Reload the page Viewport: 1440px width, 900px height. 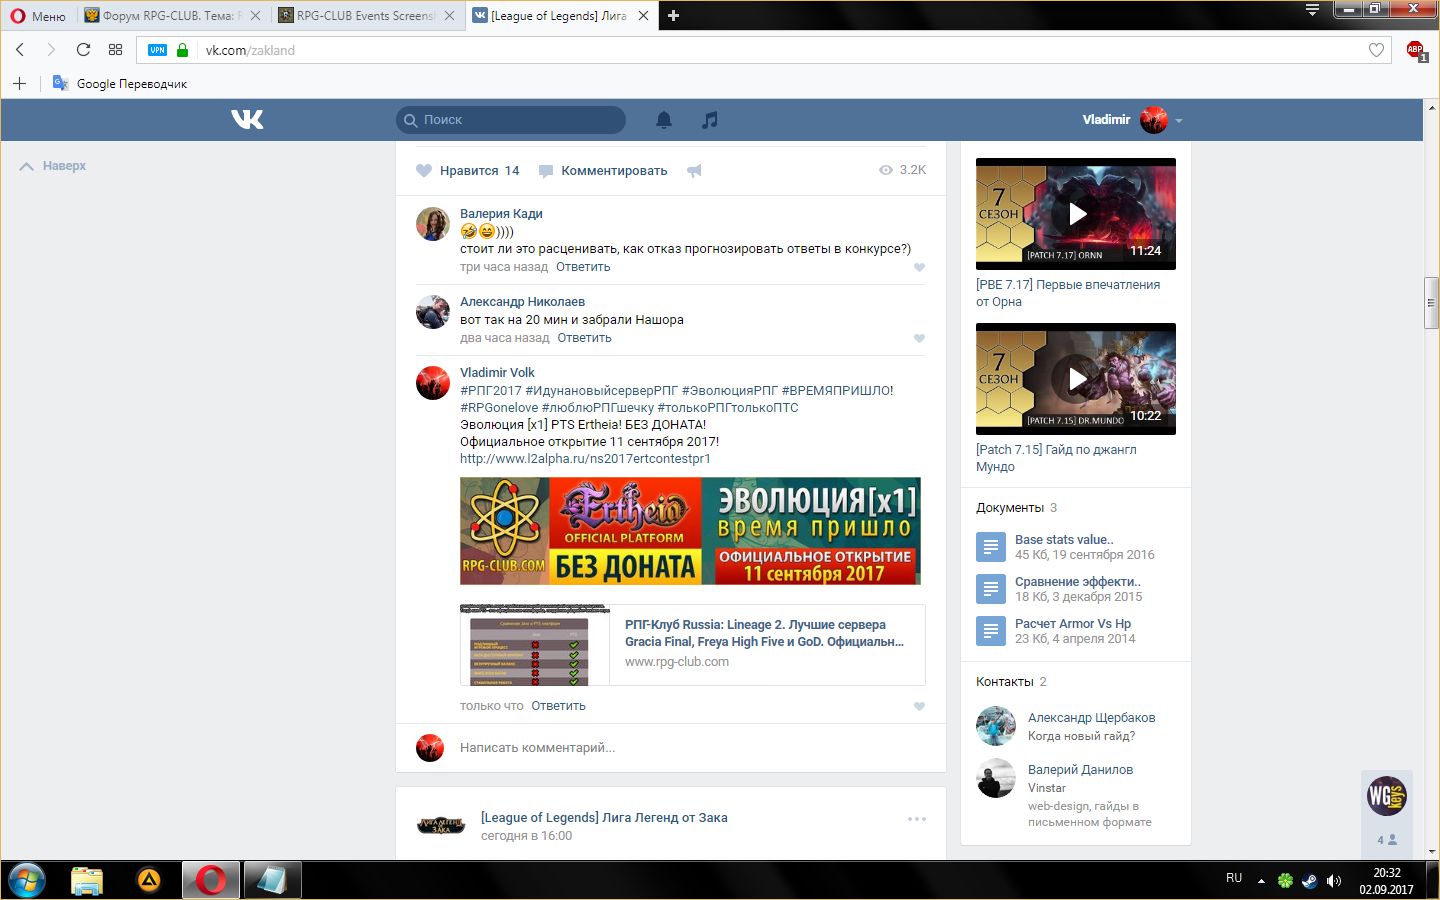point(83,49)
